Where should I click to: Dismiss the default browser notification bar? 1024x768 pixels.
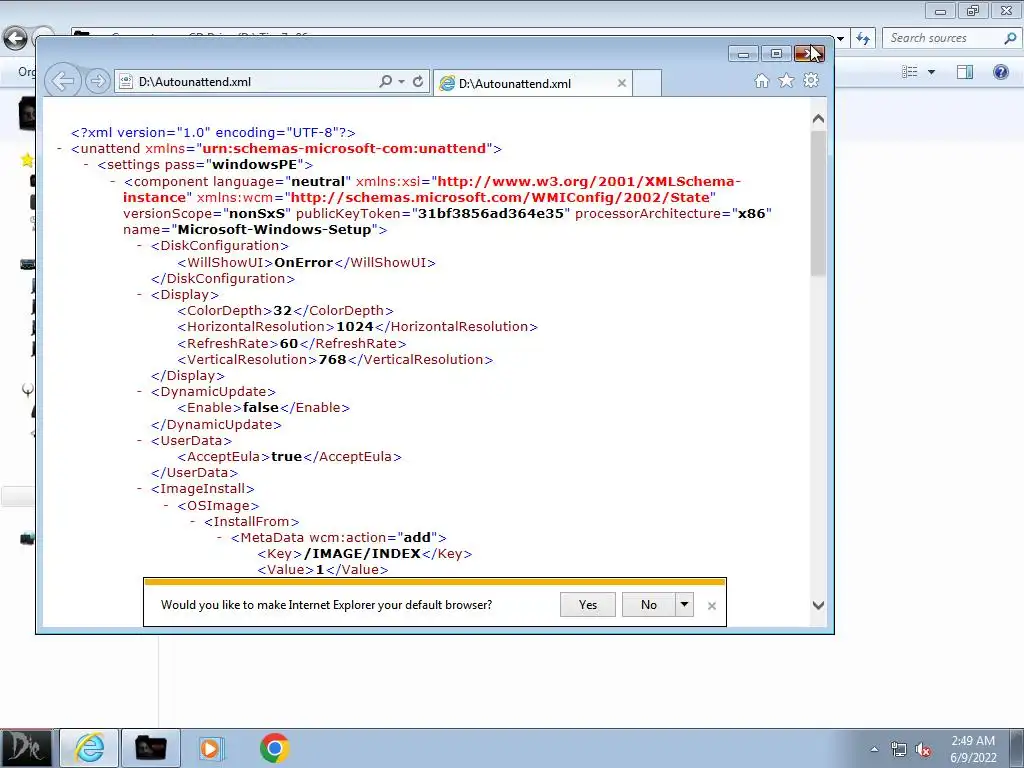pos(712,606)
